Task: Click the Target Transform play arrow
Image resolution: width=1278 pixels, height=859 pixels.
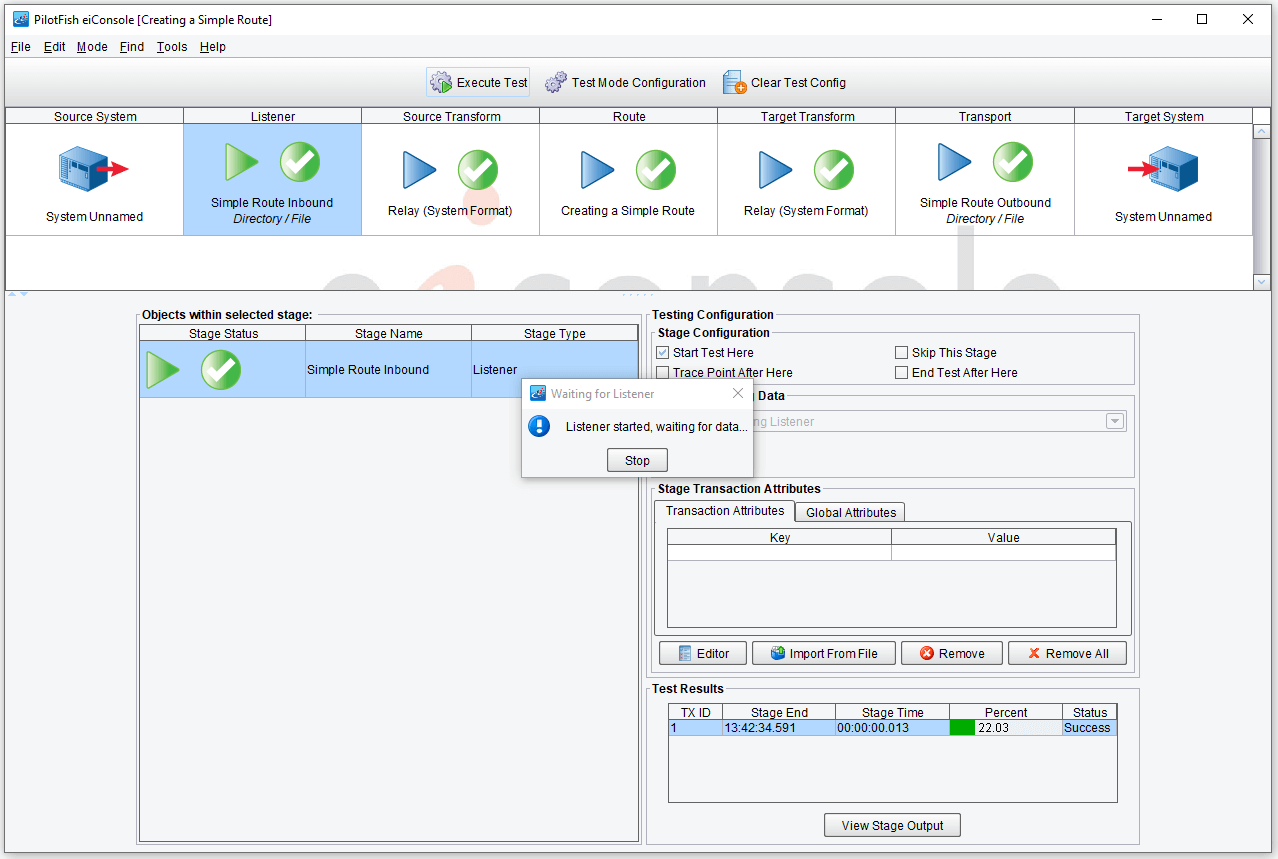Action: [776, 170]
